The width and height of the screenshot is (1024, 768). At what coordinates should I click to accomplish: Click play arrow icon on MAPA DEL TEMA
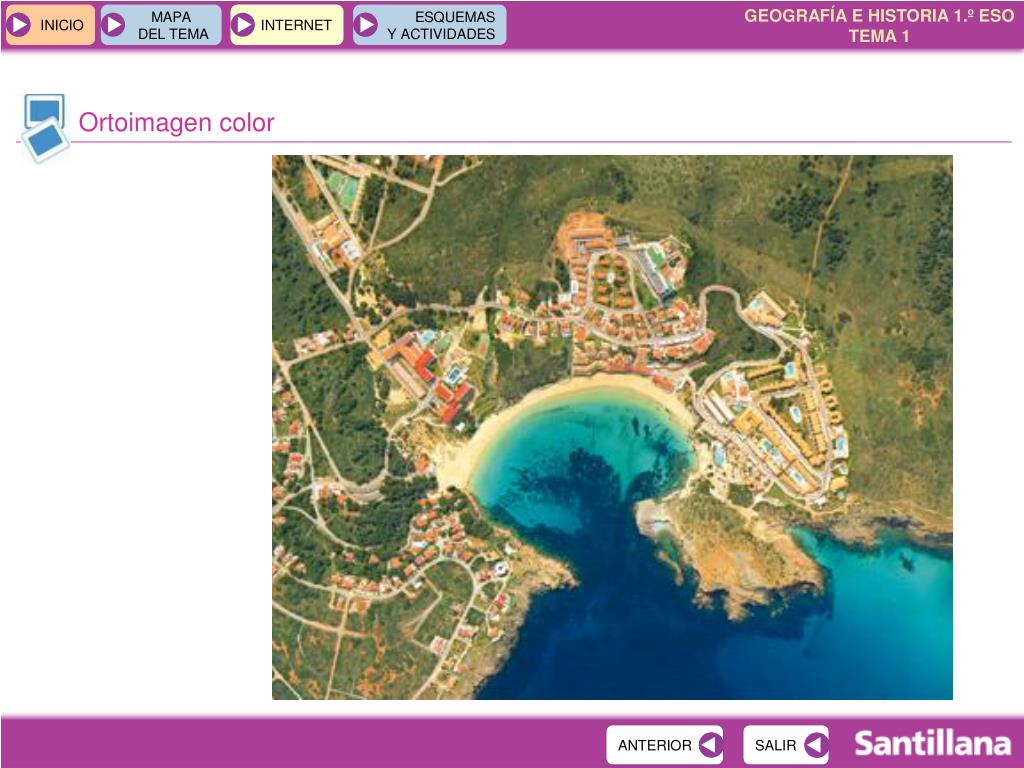point(114,25)
